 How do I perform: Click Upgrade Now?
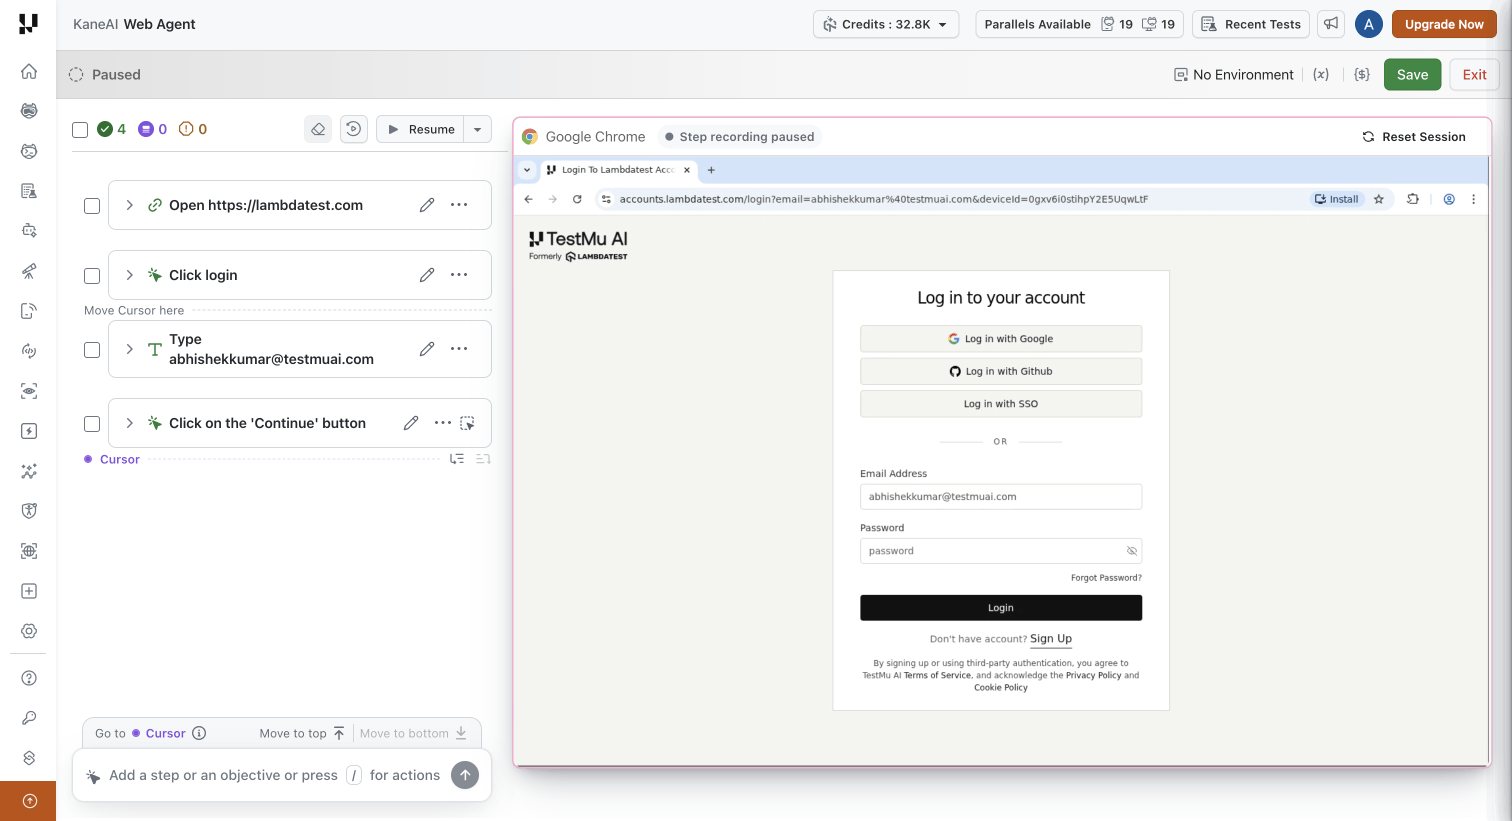click(x=1444, y=24)
